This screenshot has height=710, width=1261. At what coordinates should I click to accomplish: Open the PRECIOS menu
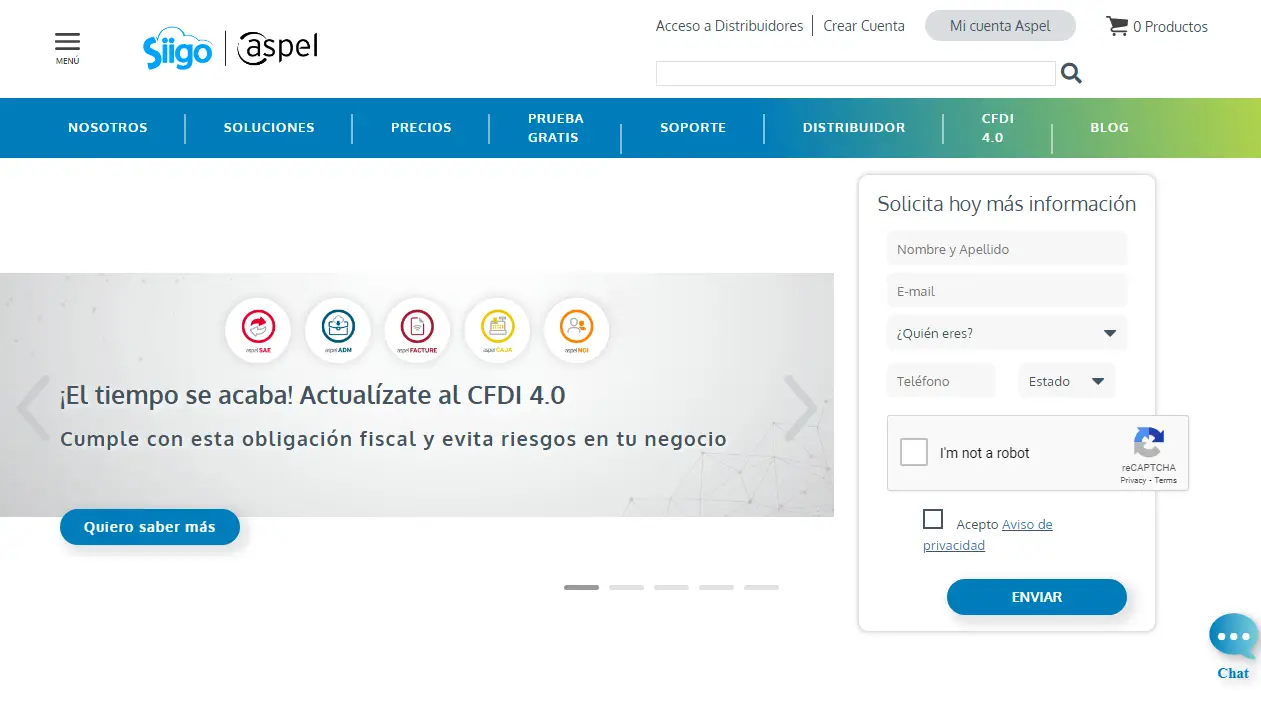pos(421,128)
